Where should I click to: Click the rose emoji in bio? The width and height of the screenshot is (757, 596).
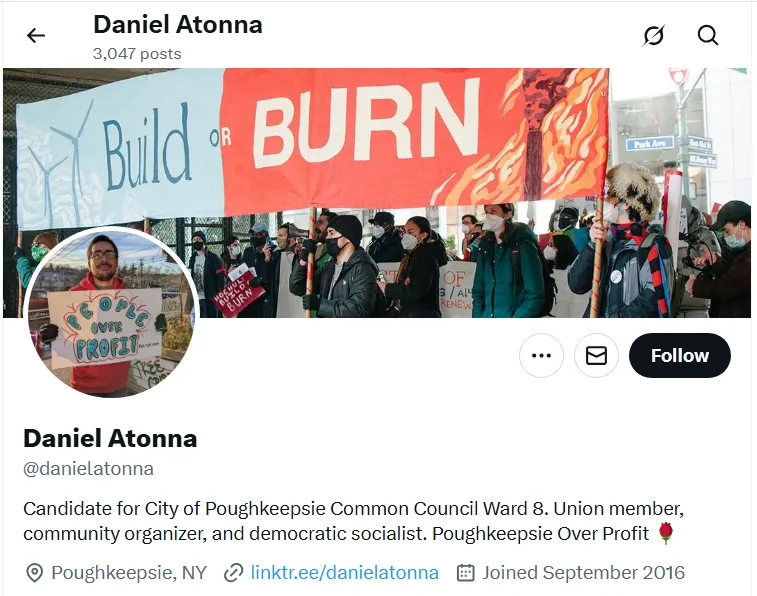click(x=666, y=533)
